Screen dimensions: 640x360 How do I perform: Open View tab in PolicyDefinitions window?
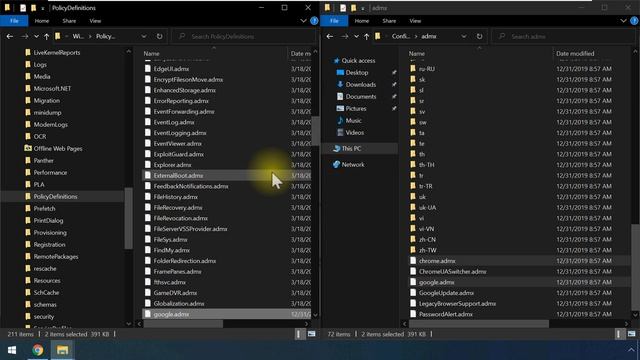click(x=95, y=21)
